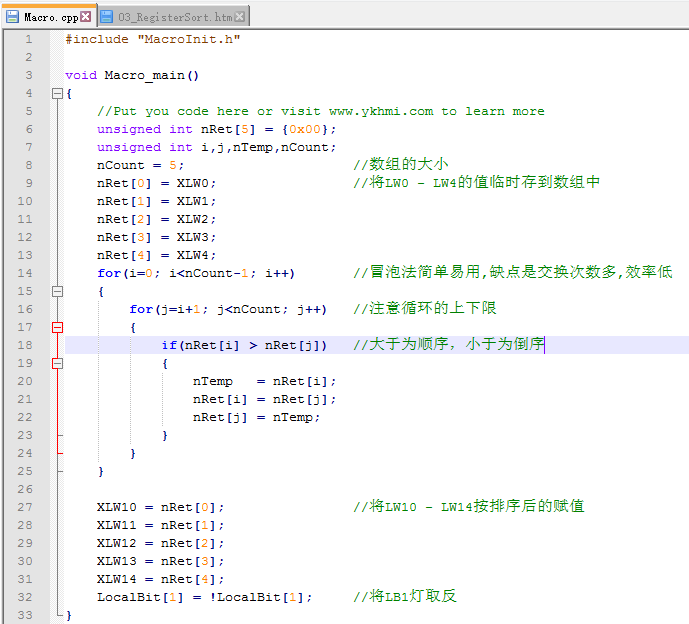The width and height of the screenshot is (689, 624).
Task: Collapse the Macro_main function block at line 4
Action: [x=57, y=93]
